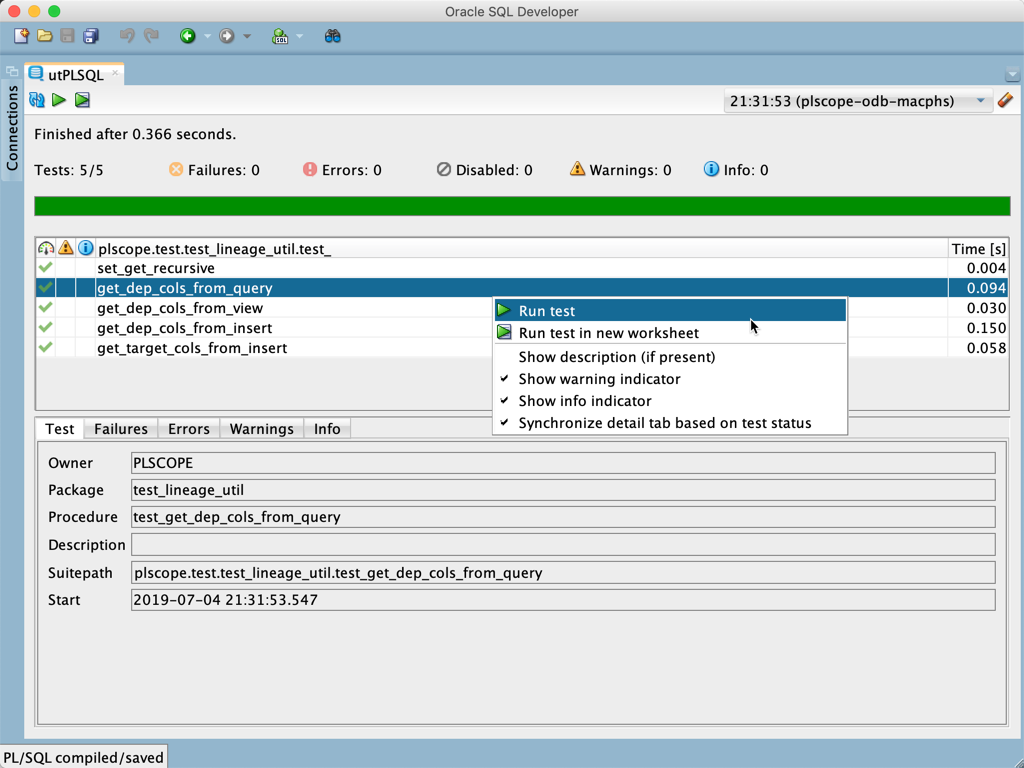
Task: Open a new SQL Worksheet via toolbar icon
Action: [x=278, y=35]
